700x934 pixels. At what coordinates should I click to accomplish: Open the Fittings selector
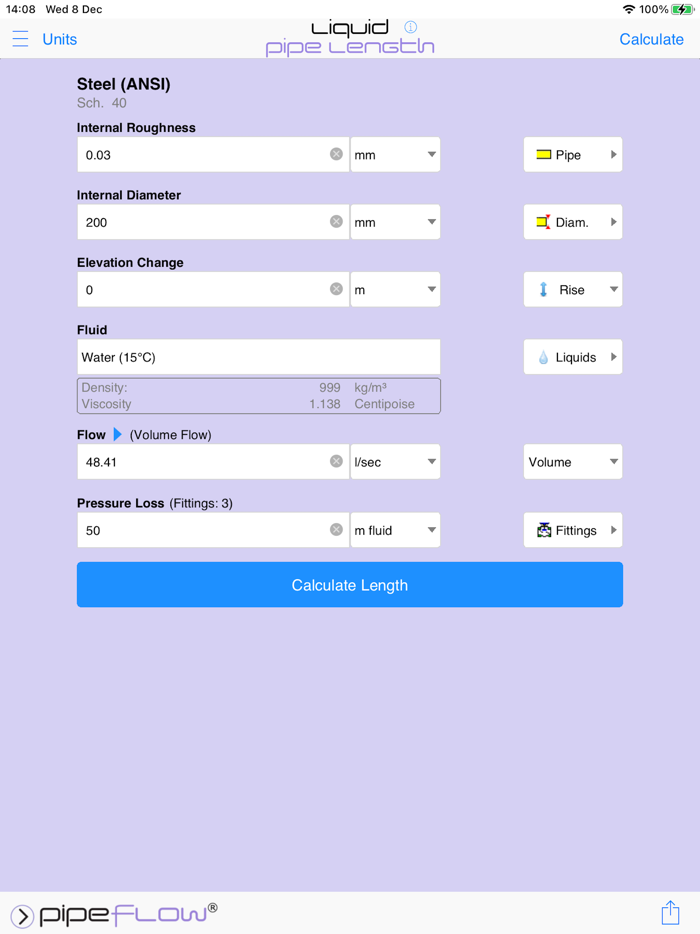[573, 530]
